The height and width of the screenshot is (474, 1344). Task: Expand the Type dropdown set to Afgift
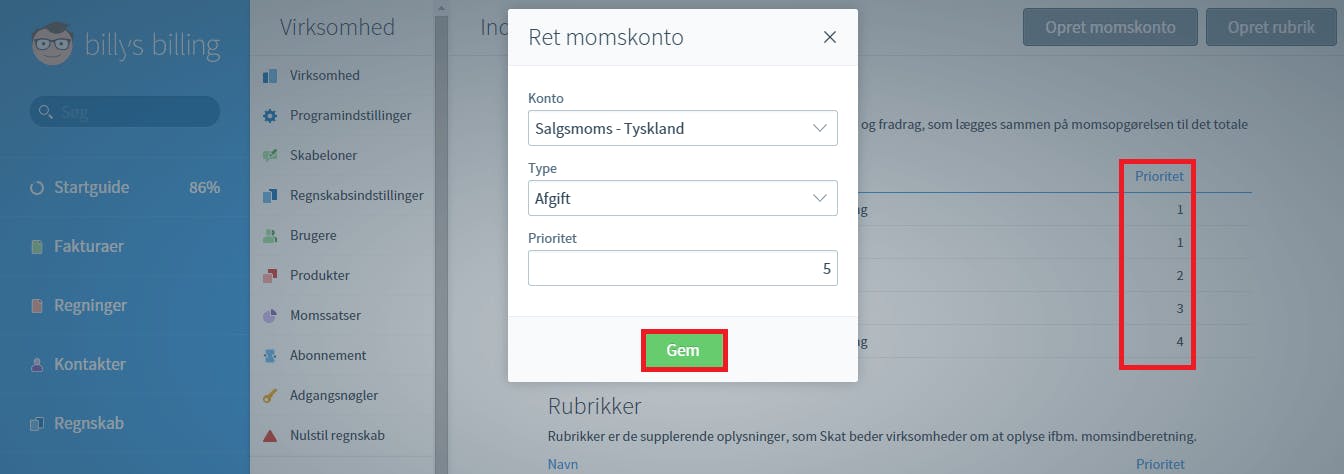(683, 198)
